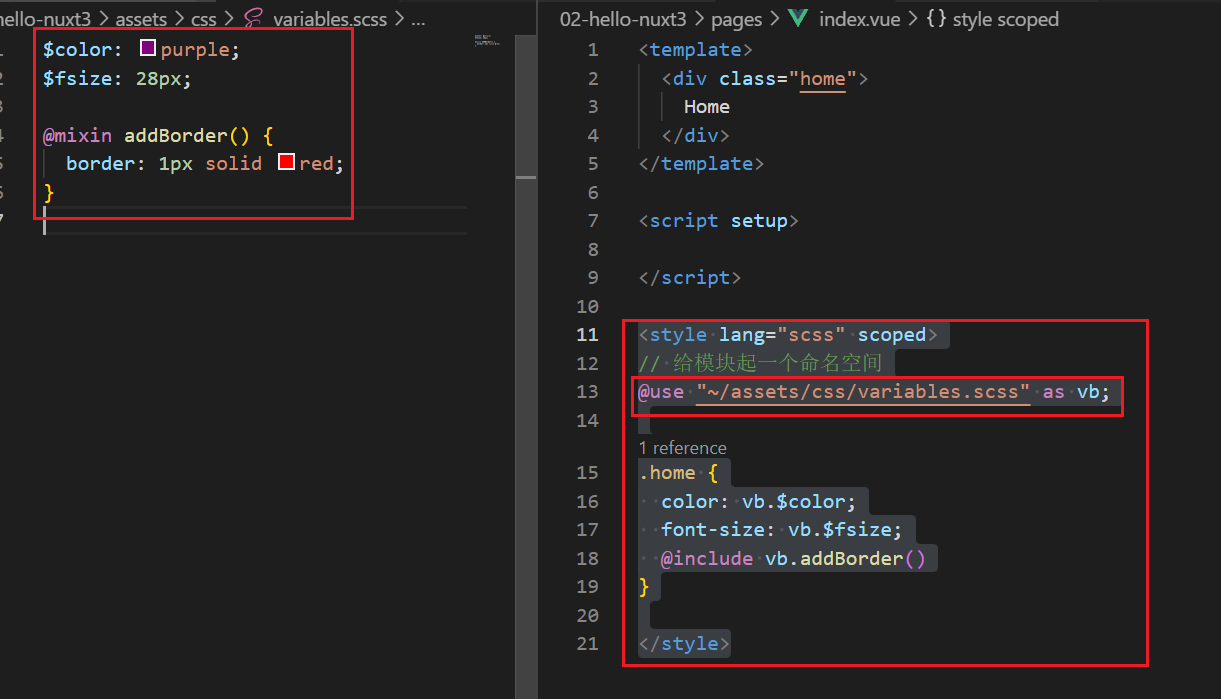Screen dimensions: 1221x699
Task: Click the "1 reference" code lens link
Action: tap(683, 448)
